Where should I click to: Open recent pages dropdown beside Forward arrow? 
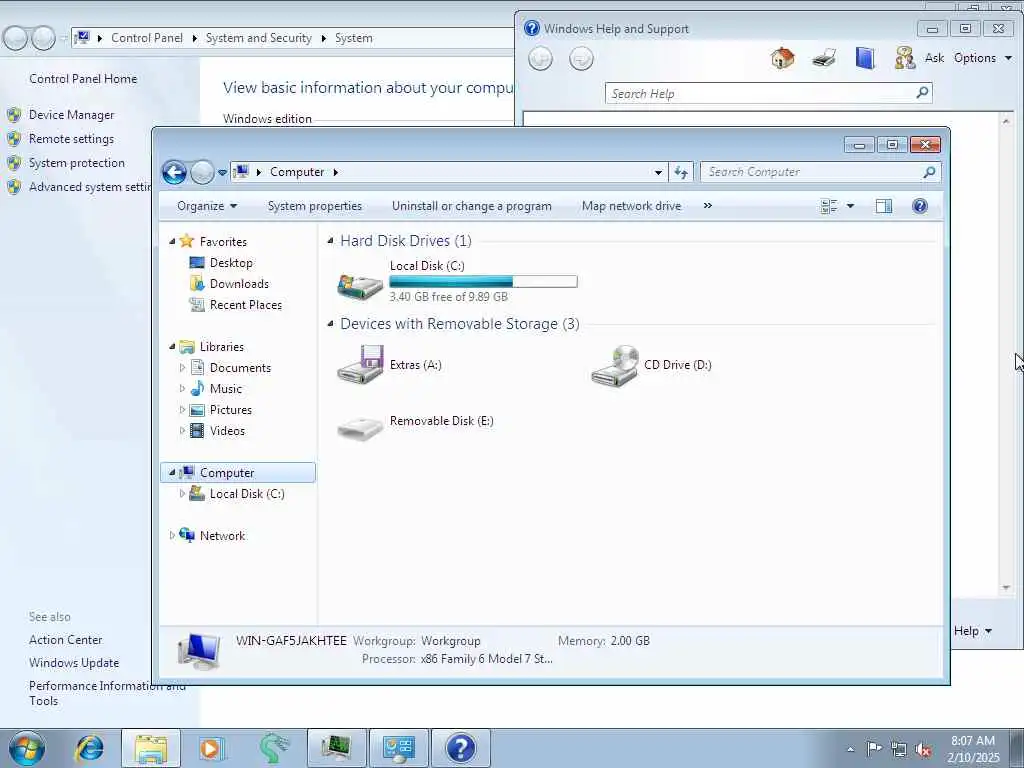click(222, 172)
